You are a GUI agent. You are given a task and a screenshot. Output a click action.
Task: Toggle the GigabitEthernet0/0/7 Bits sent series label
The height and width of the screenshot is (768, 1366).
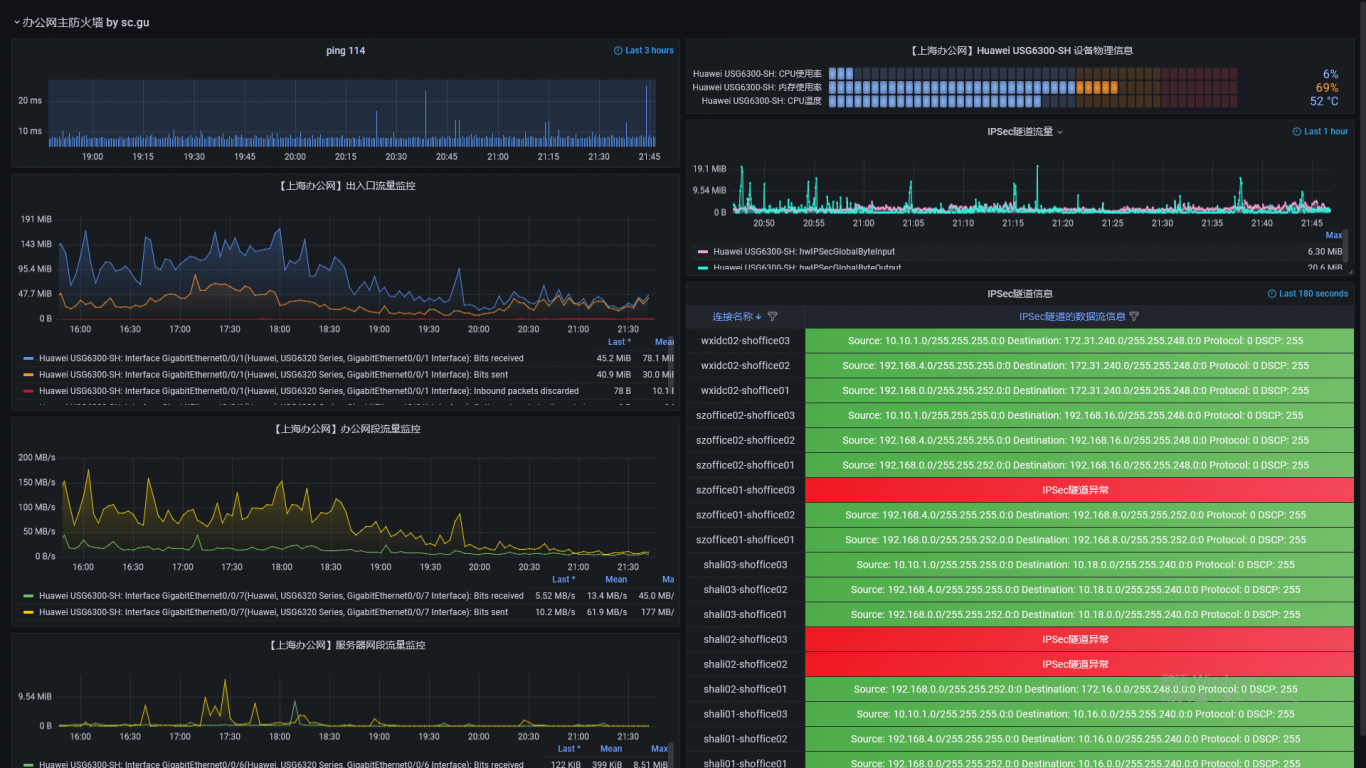coord(273,612)
